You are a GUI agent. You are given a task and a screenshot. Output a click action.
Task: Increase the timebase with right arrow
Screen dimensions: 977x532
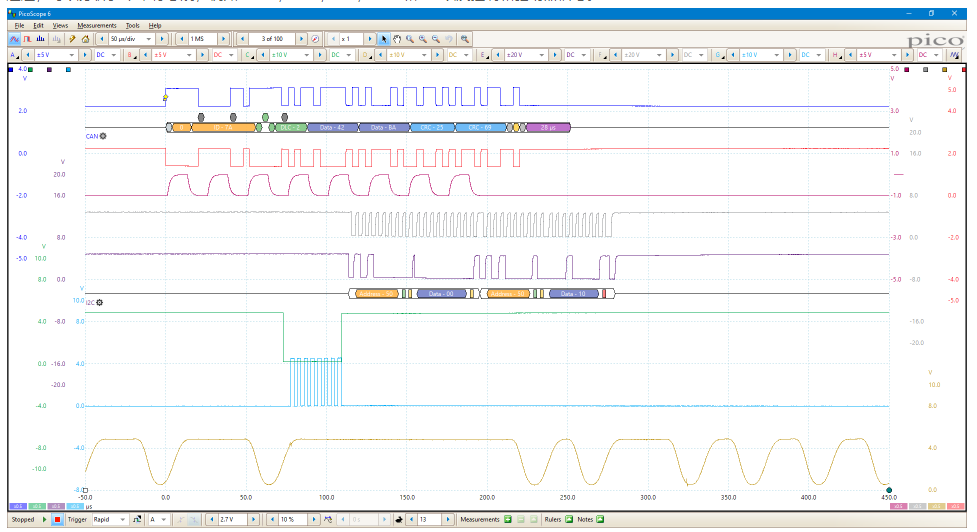pyautogui.click(x=162, y=39)
